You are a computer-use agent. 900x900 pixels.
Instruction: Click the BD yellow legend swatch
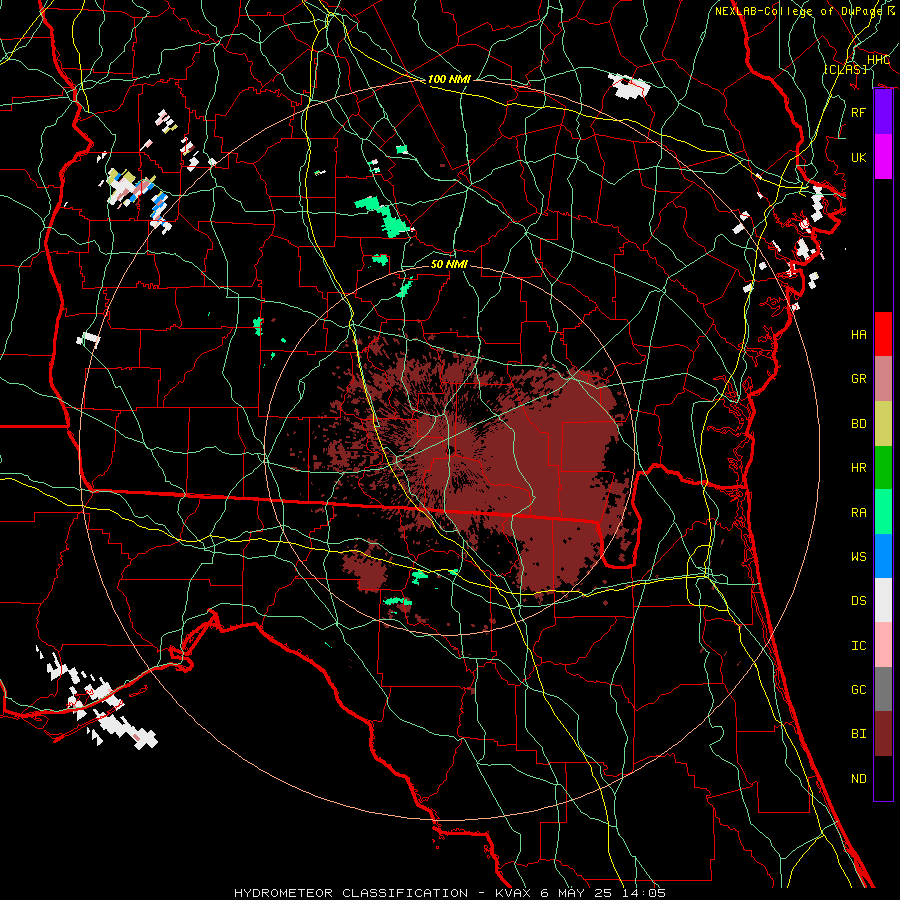click(x=883, y=423)
